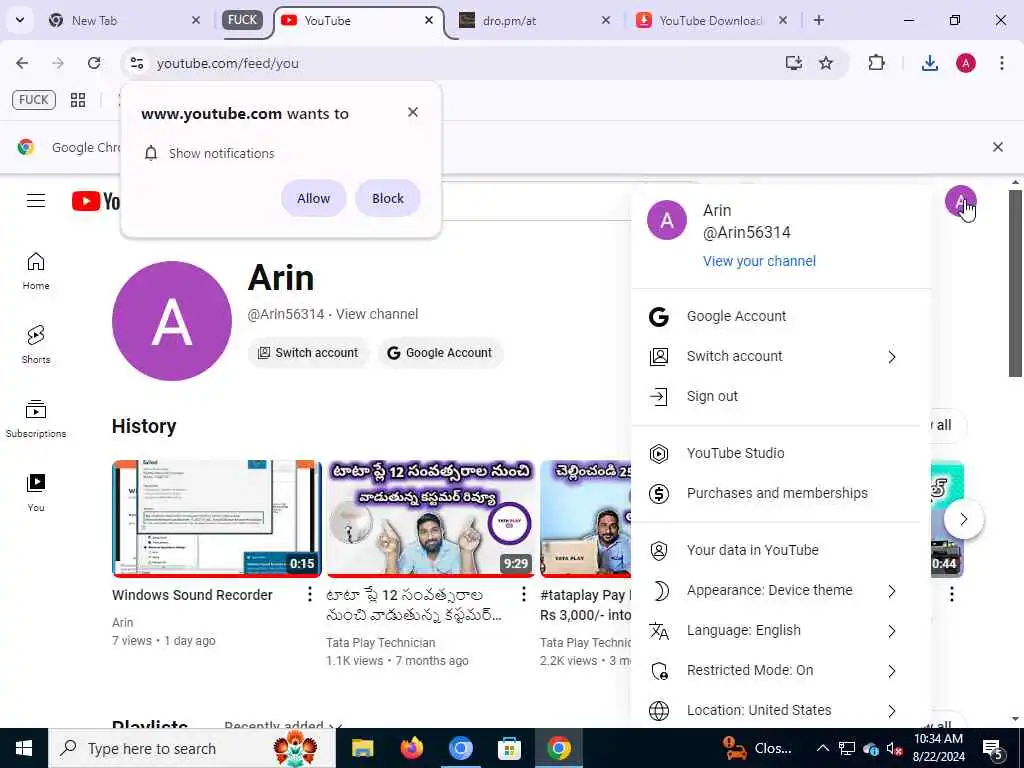Reload the page
Viewport: 1024px width, 768px height.
pos(94,63)
